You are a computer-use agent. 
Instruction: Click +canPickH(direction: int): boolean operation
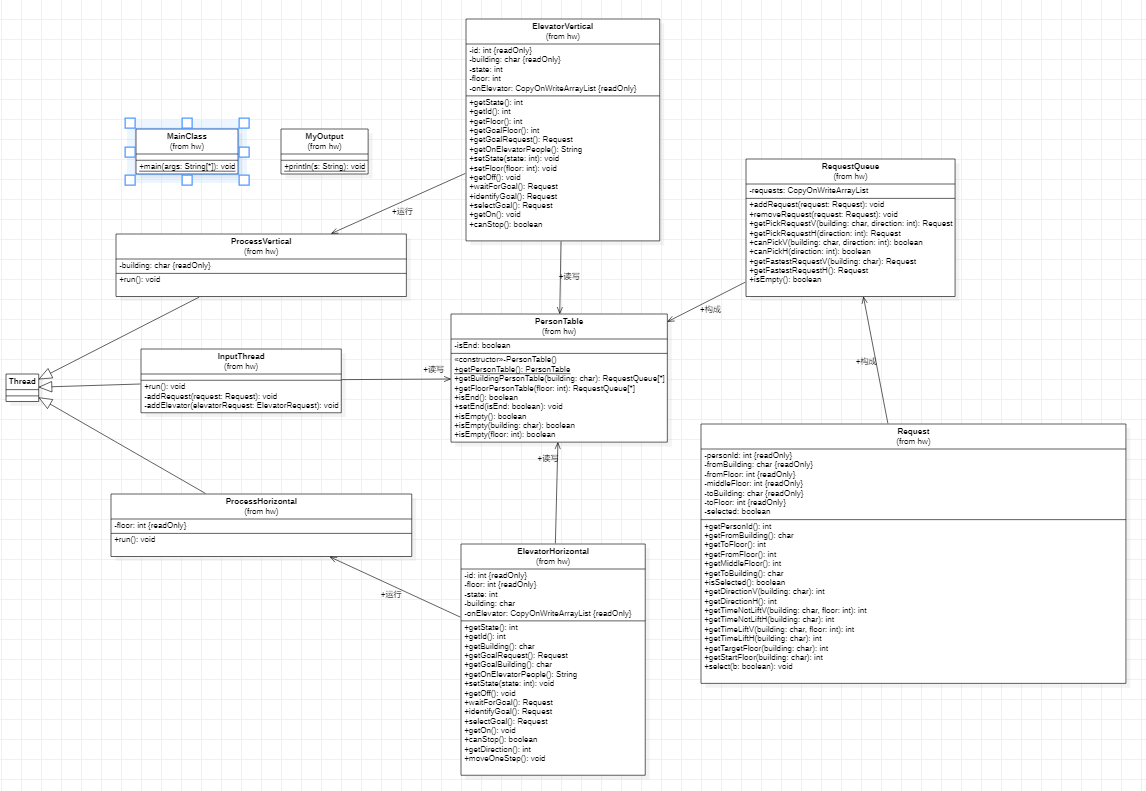[x=810, y=251]
